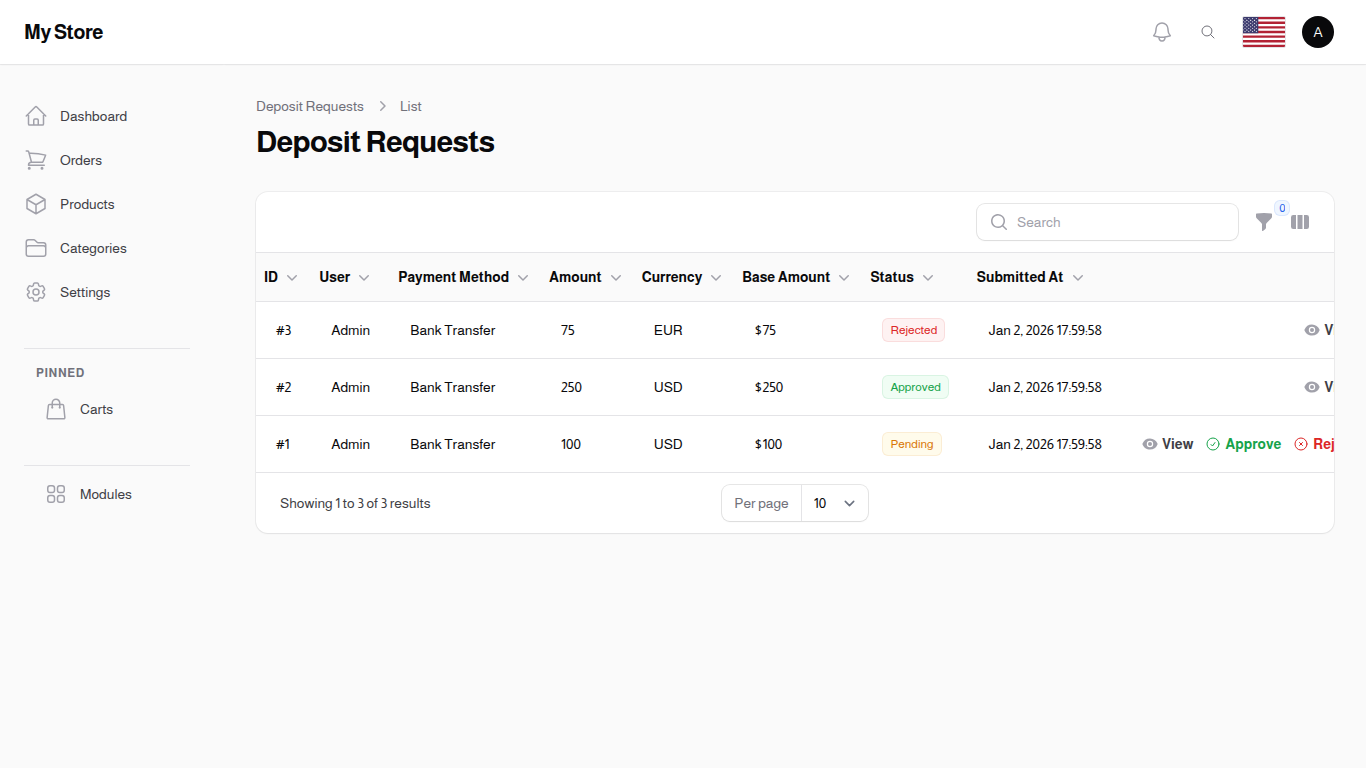This screenshot has width=1366, height=768.
Task: Open the filter panel icon
Action: 1264,222
